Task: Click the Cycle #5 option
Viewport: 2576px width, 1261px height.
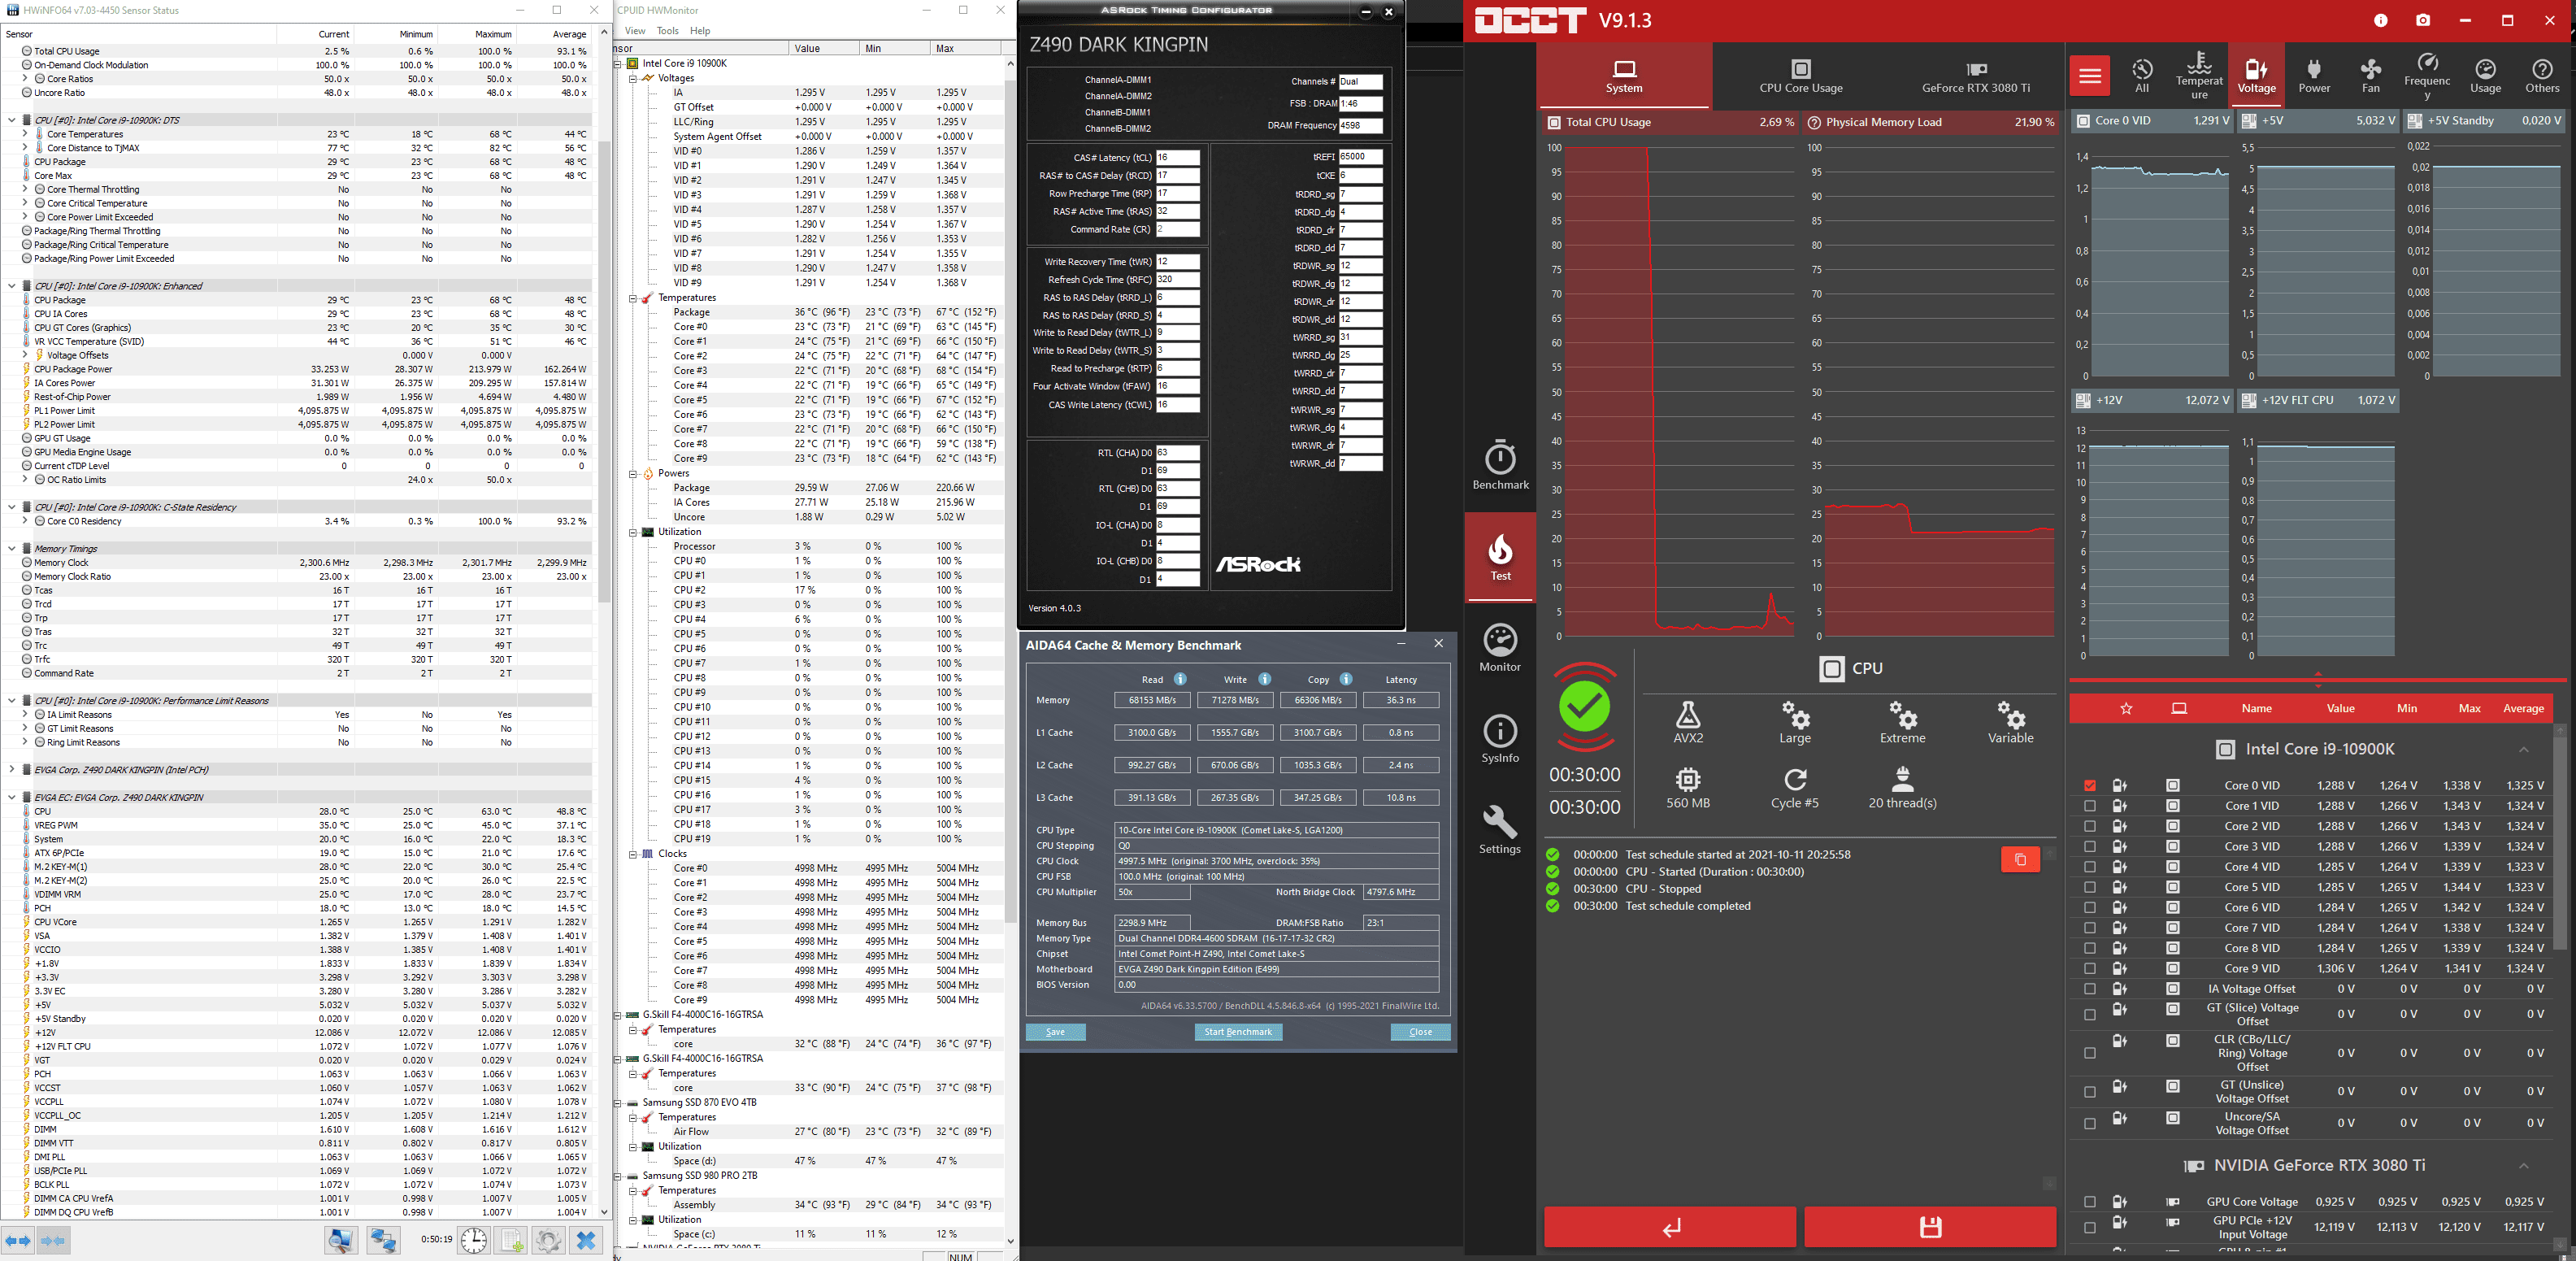Action: click(1795, 787)
